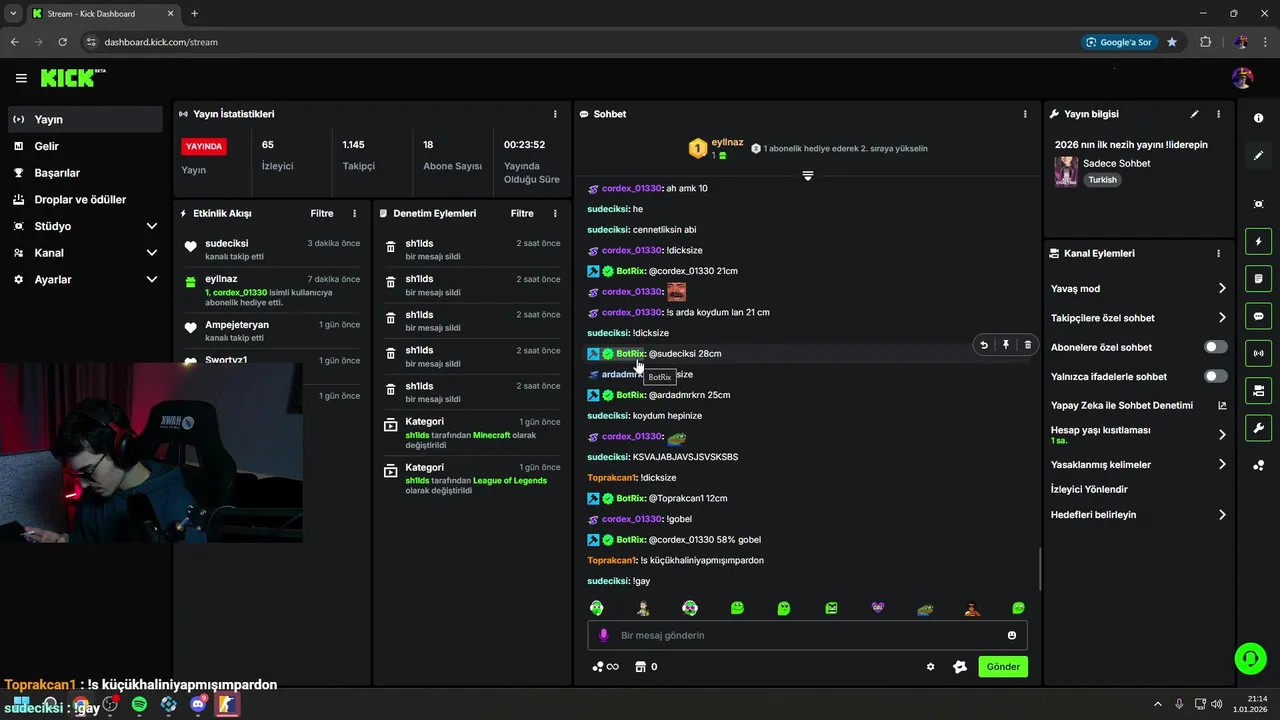The width and height of the screenshot is (1280, 720).
Task: Open the hamburger menu next to Kick logo
Action: pyautogui.click(x=21, y=78)
